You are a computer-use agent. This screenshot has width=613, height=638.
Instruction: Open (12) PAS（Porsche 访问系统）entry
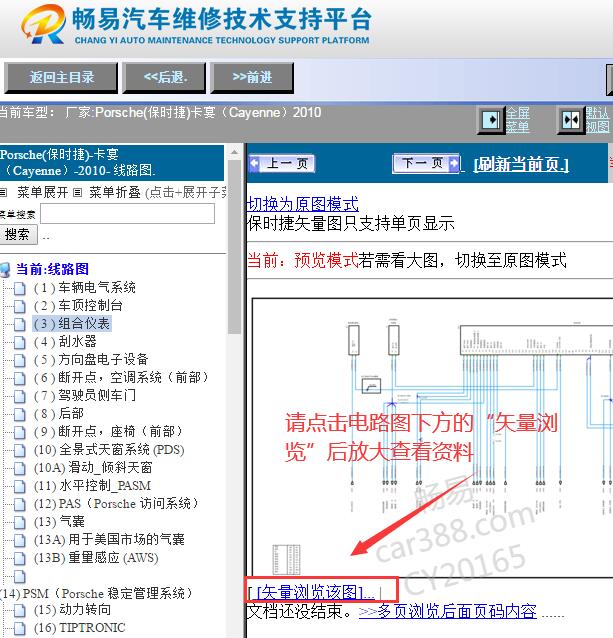coord(116,503)
